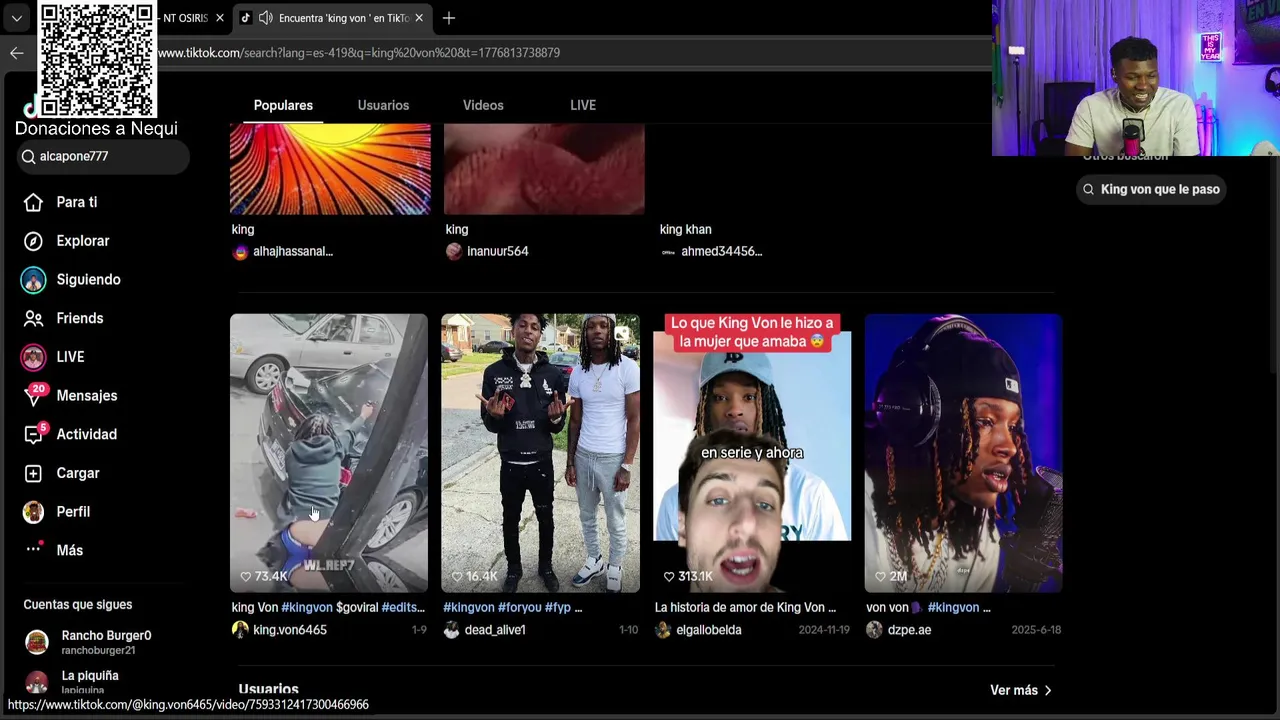1280x720 pixels.
Task: Mute the TikTok tab audio icon
Action: coord(265,18)
